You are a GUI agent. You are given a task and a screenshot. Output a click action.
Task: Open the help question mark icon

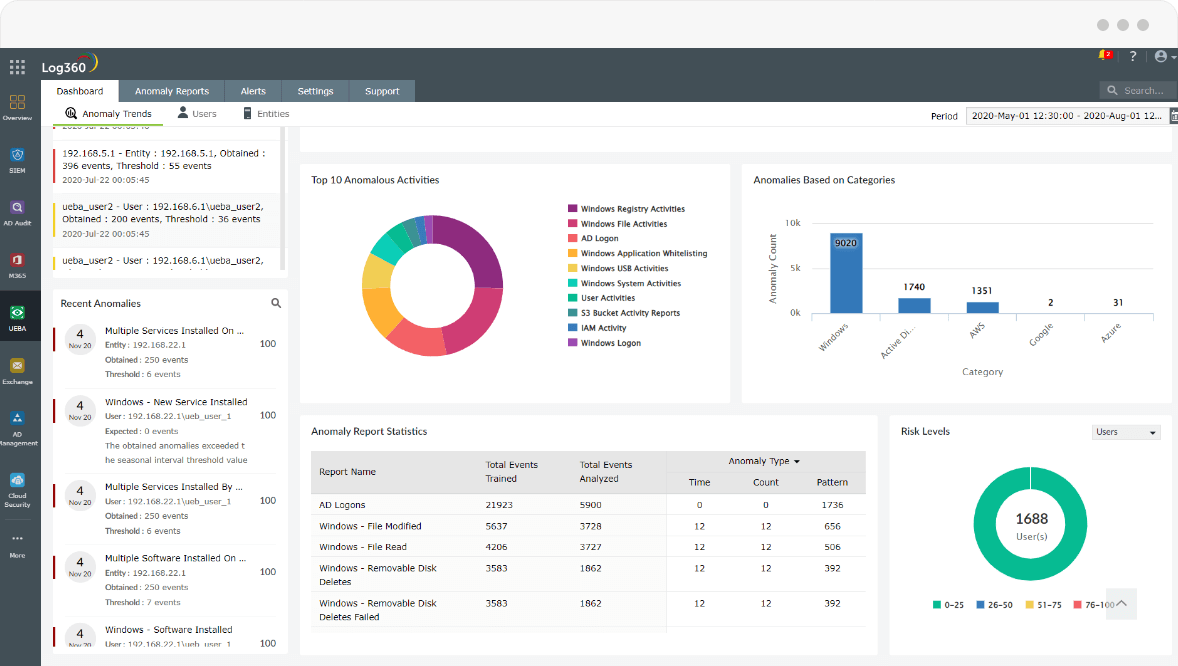point(1133,57)
